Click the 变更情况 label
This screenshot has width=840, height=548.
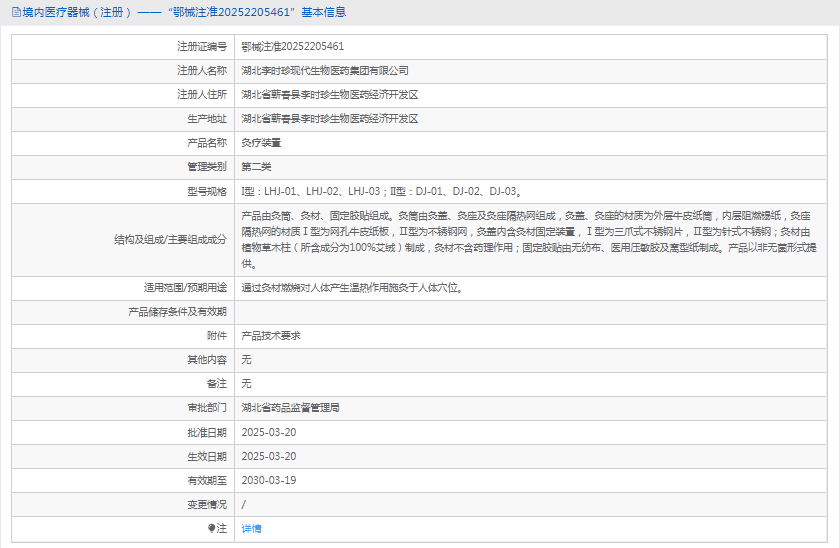click(x=207, y=505)
